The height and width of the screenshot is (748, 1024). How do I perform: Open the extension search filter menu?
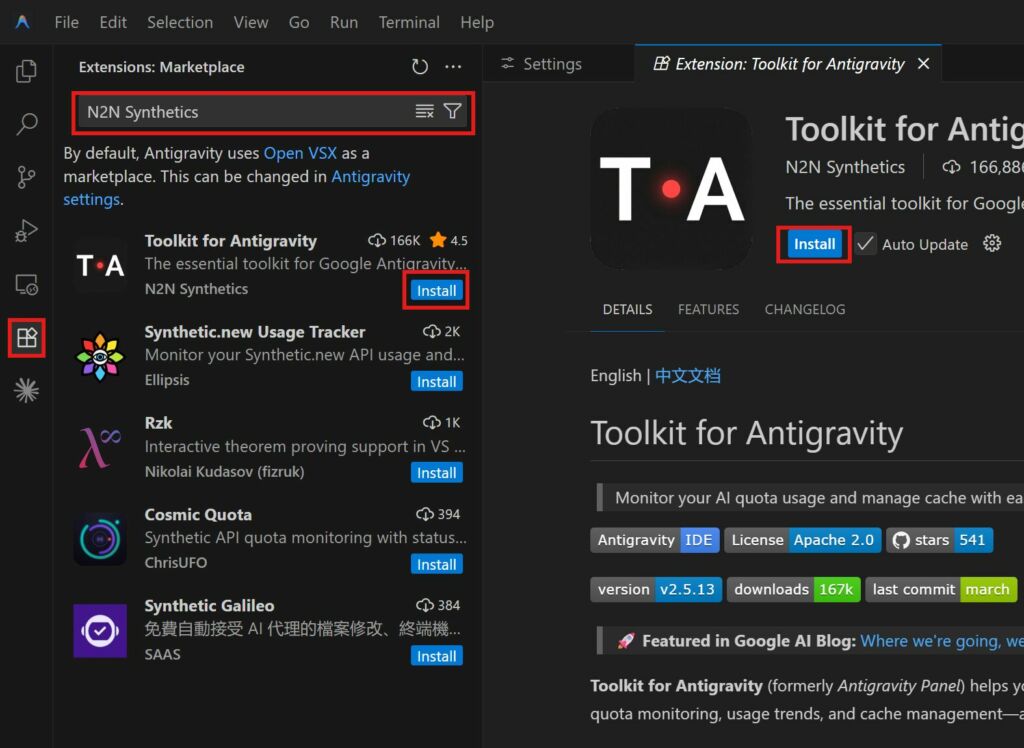point(453,112)
